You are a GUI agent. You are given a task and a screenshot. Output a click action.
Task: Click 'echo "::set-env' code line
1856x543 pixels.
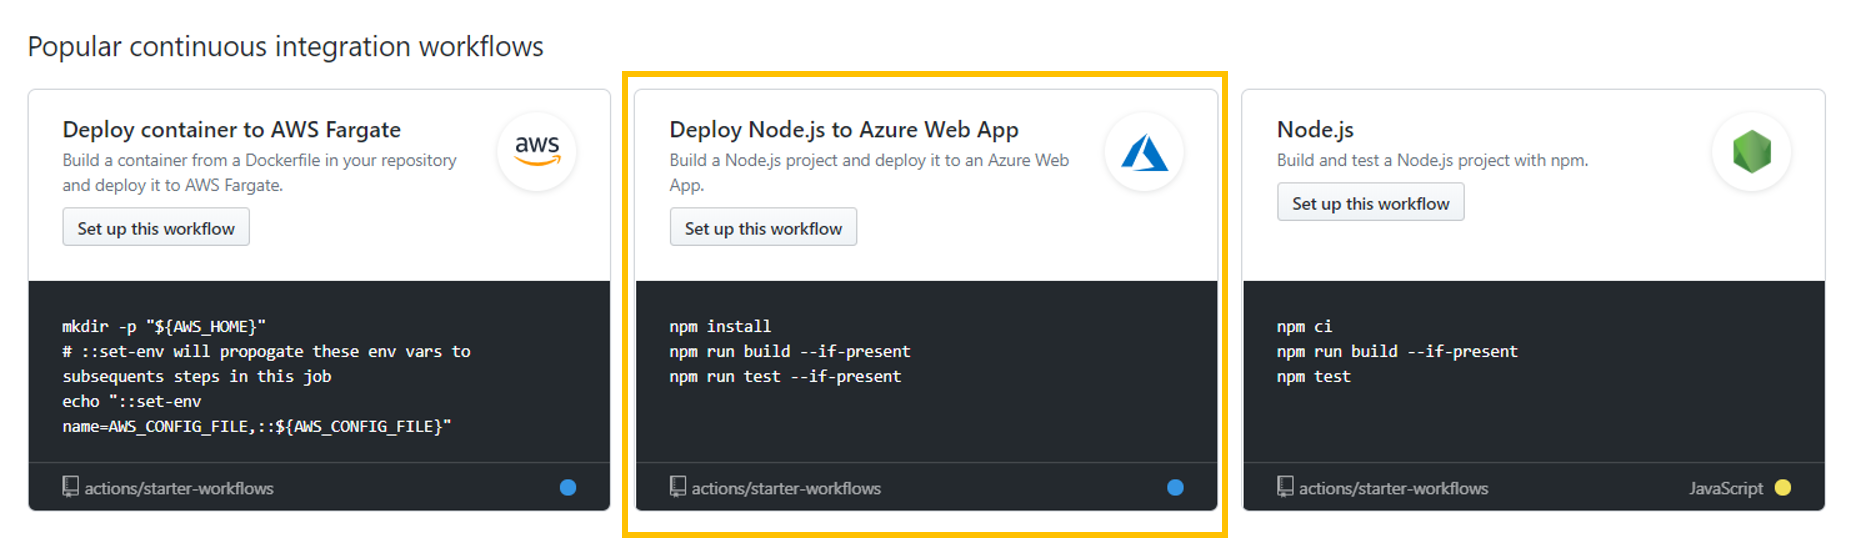(132, 401)
